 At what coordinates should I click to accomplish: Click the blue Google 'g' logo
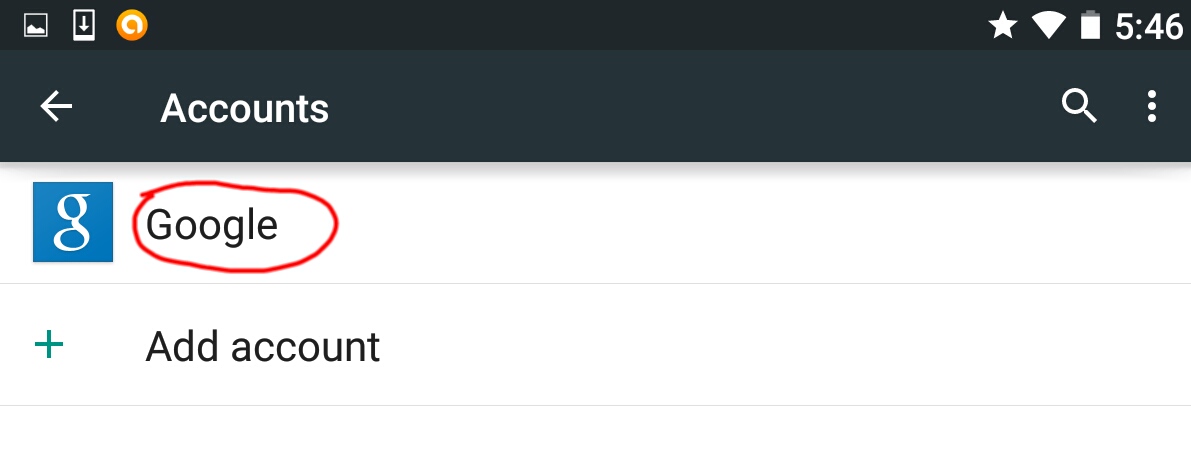(73, 222)
